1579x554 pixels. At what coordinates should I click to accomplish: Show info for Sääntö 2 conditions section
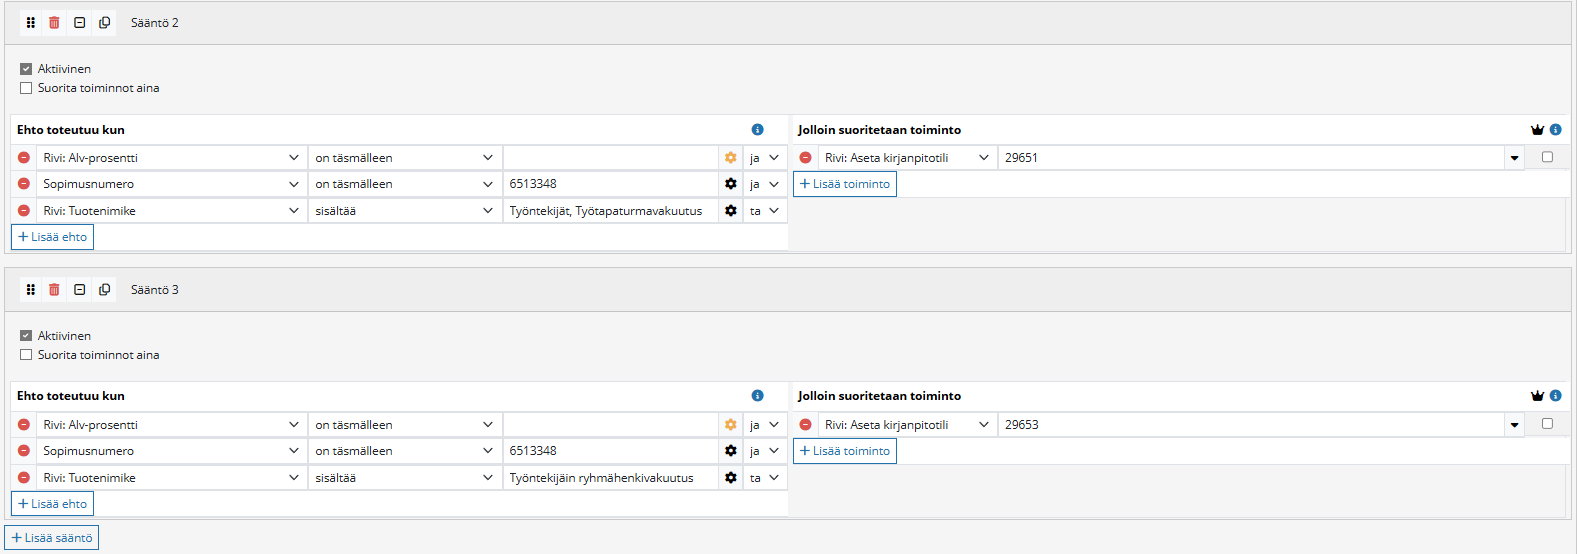(757, 130)
